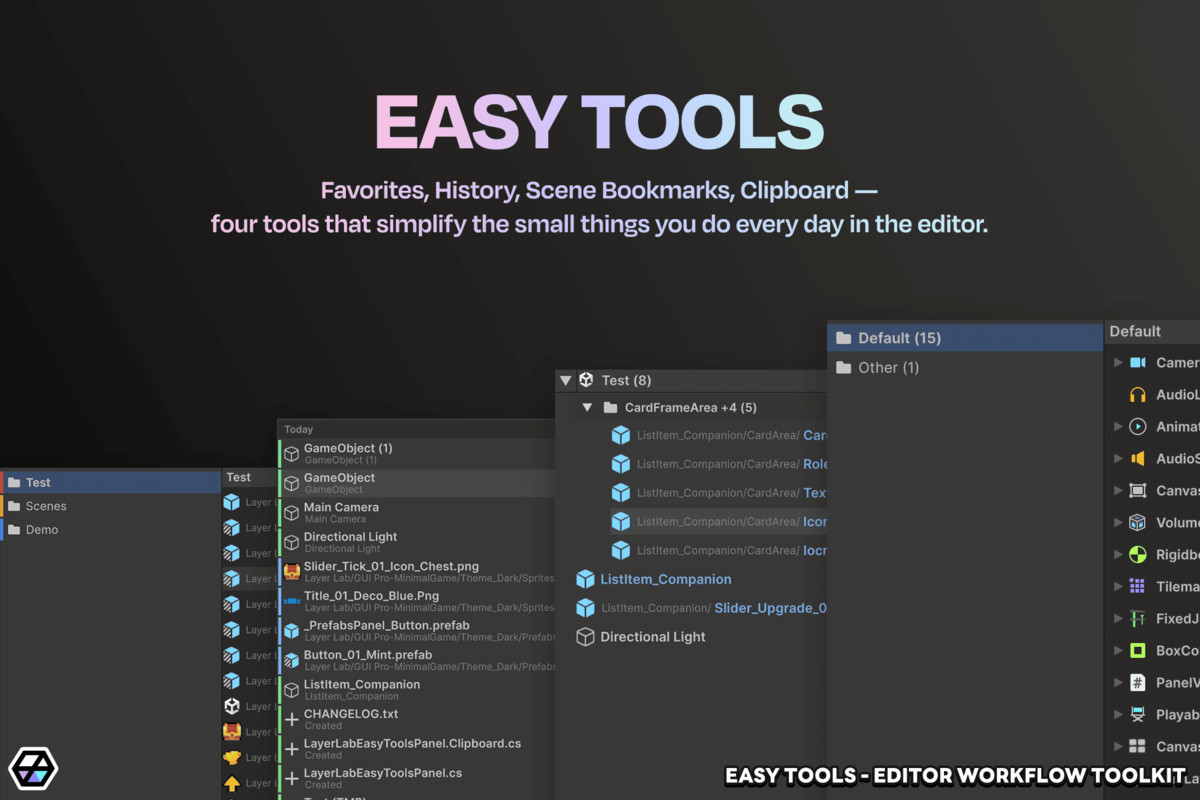Expand the BoxCollider row arrow

pyautogui.click(x=1118, y=650)
